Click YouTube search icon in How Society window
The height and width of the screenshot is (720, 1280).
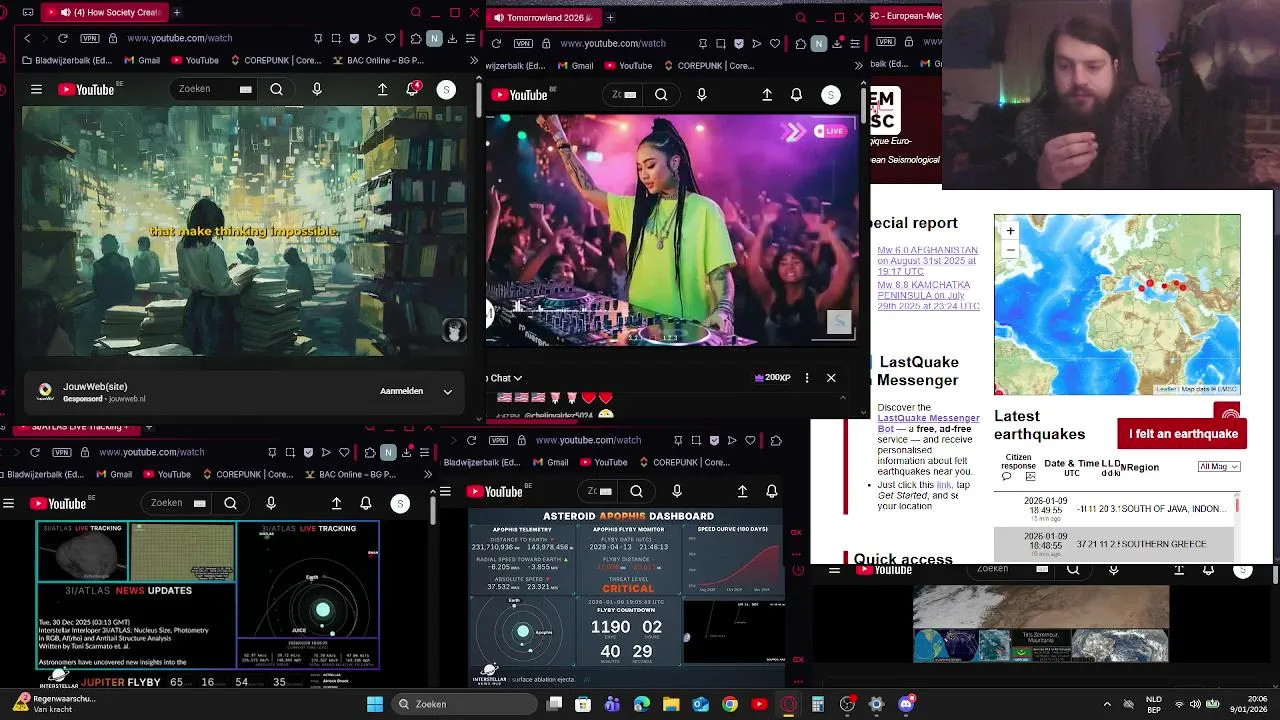click(276, 89)
